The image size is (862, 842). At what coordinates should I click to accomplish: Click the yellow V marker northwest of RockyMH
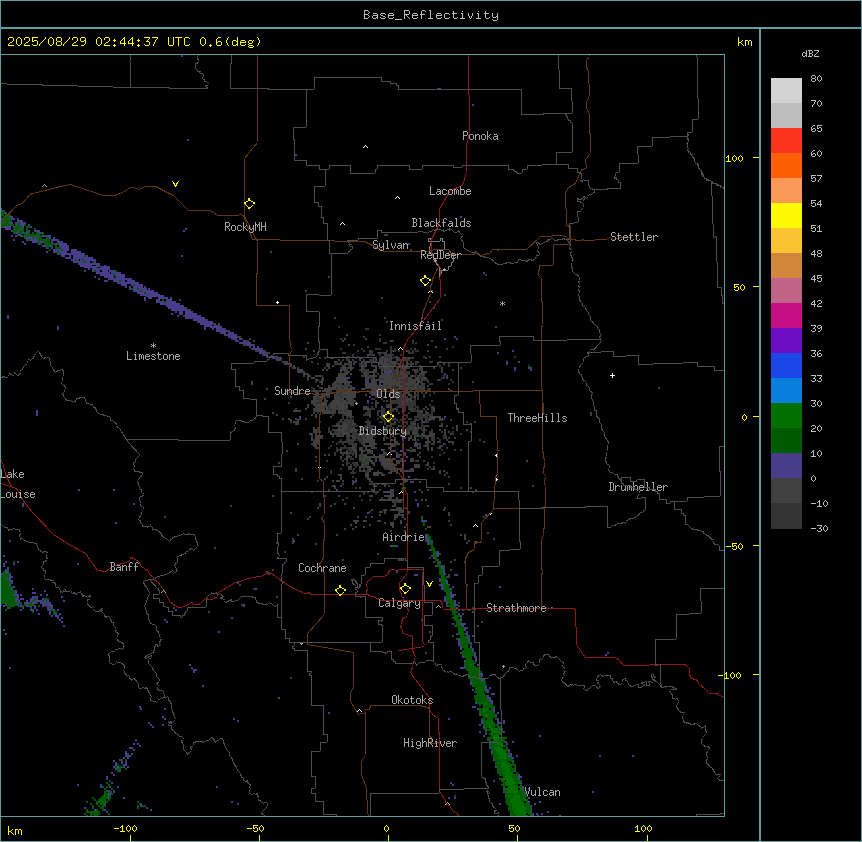tap(175, 184)
